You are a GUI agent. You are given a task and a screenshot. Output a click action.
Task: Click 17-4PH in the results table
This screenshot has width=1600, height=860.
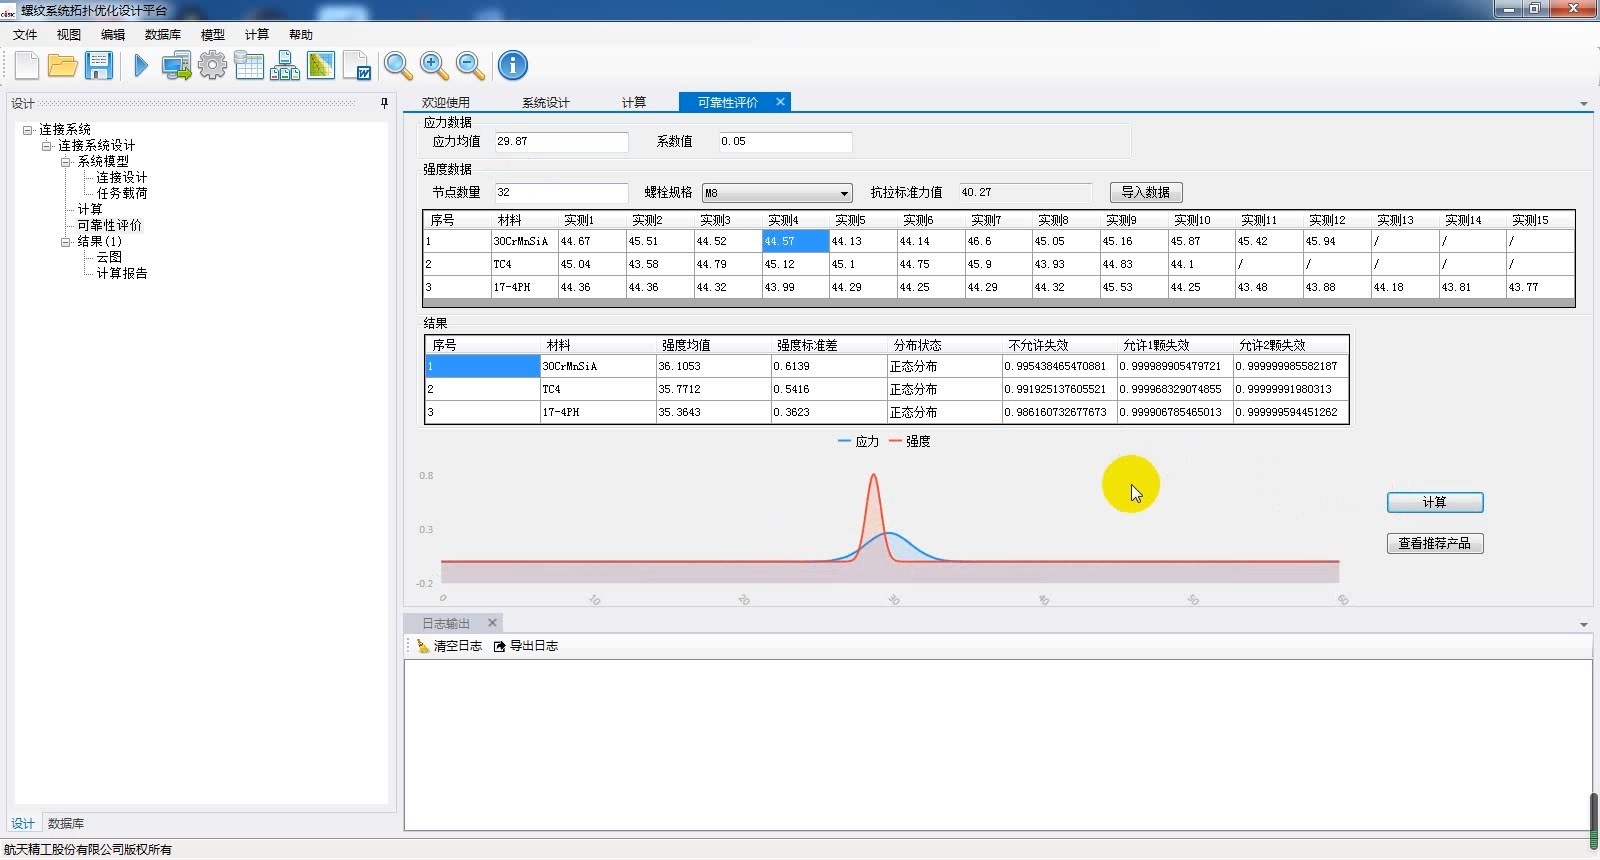(597, 412)
